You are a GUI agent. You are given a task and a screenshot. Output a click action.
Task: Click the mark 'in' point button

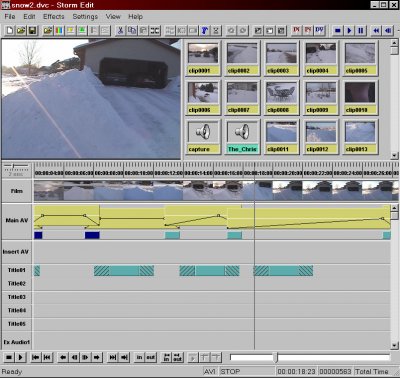tap(139, 358)
